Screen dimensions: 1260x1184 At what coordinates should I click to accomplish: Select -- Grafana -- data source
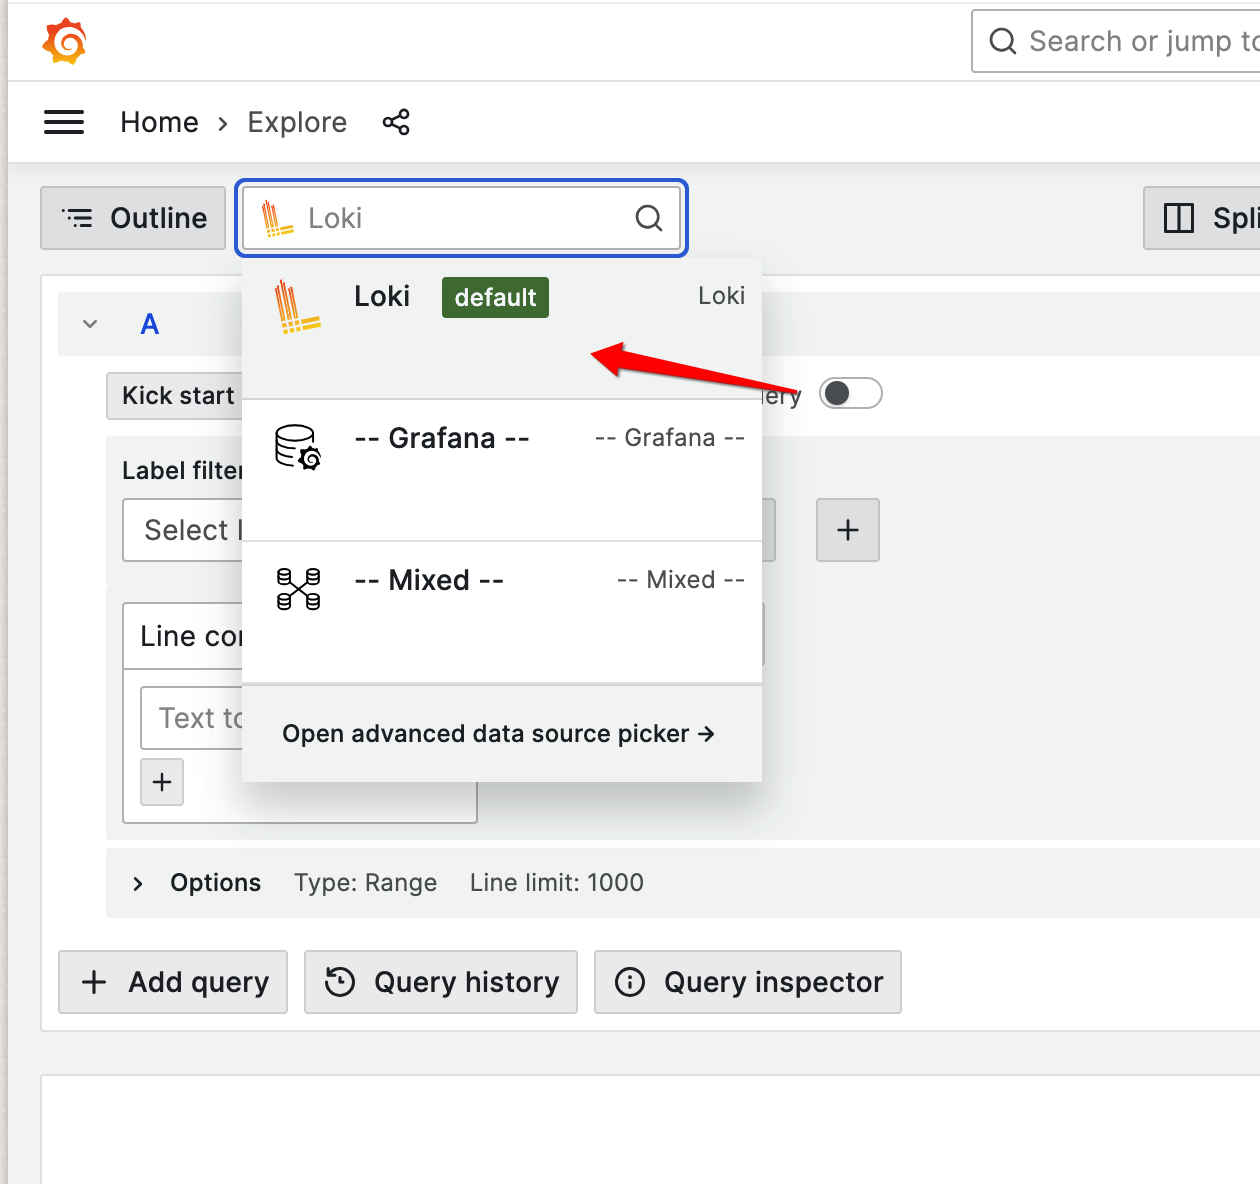pos(502,471)
